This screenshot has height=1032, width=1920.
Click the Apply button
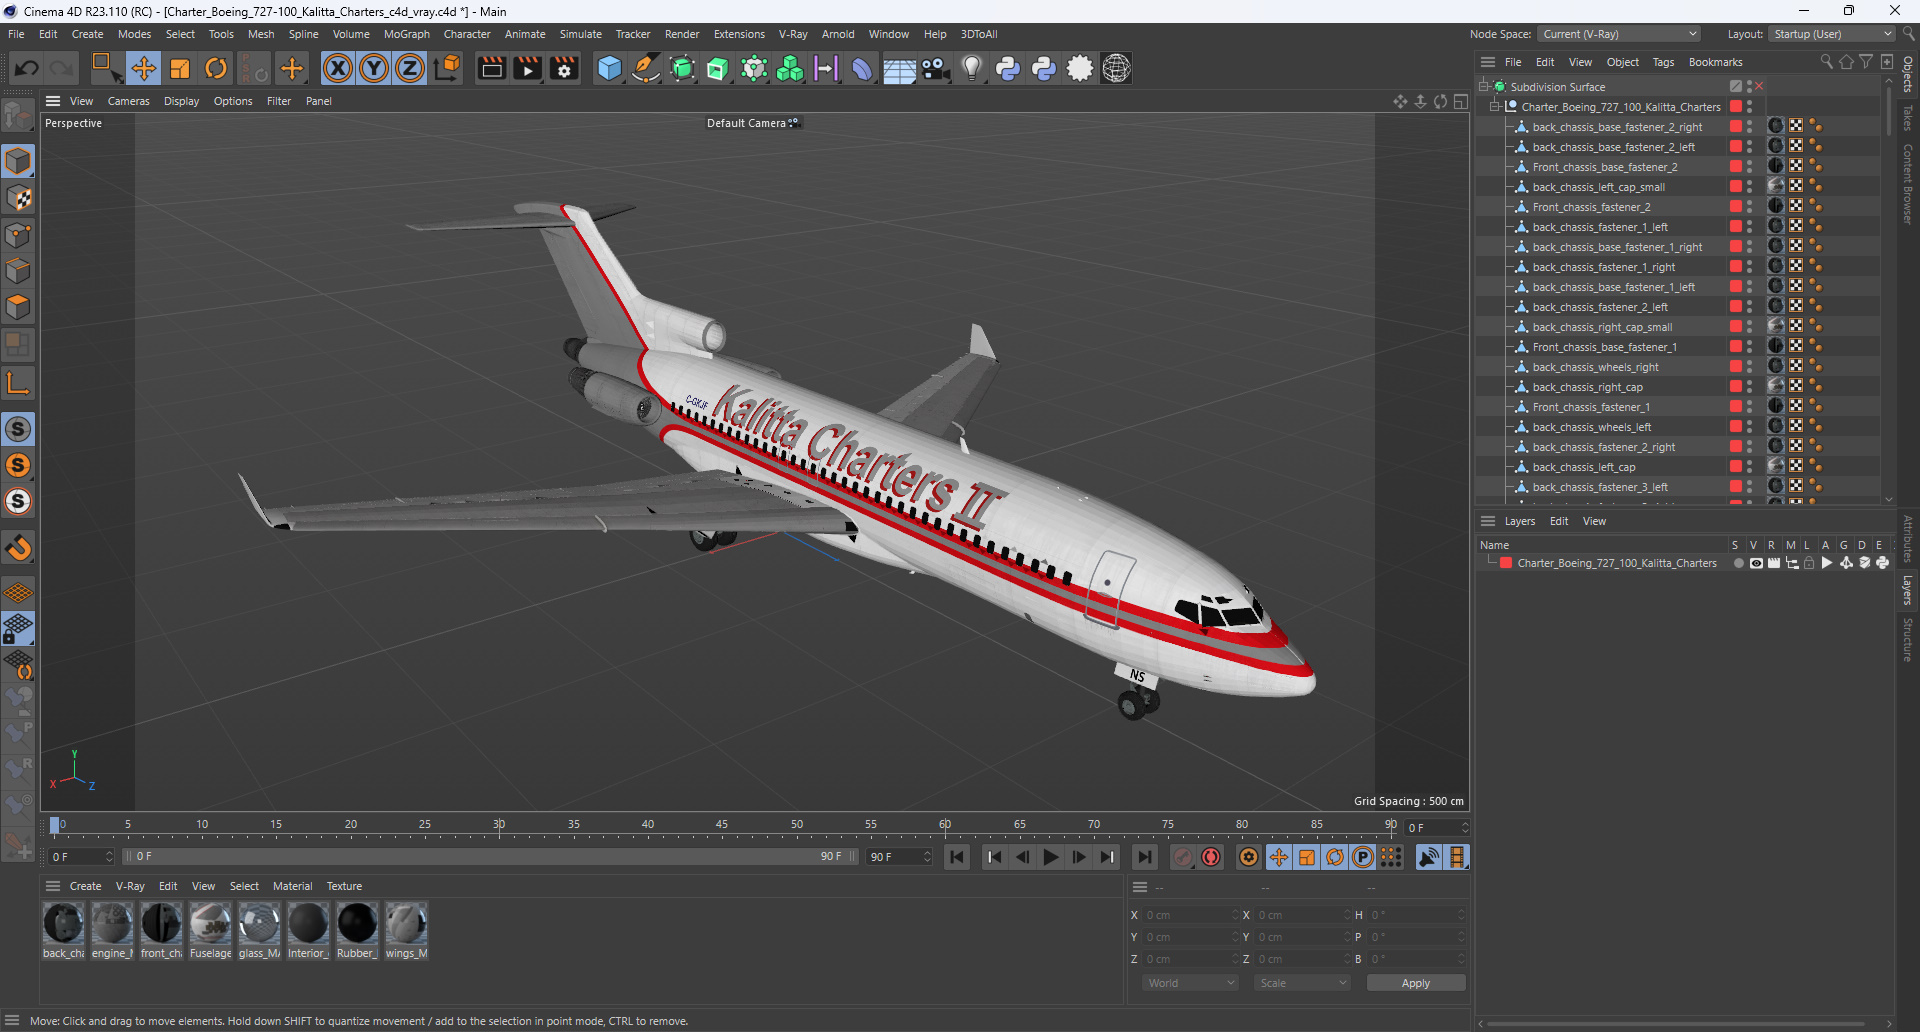[x=1415, y=983]
